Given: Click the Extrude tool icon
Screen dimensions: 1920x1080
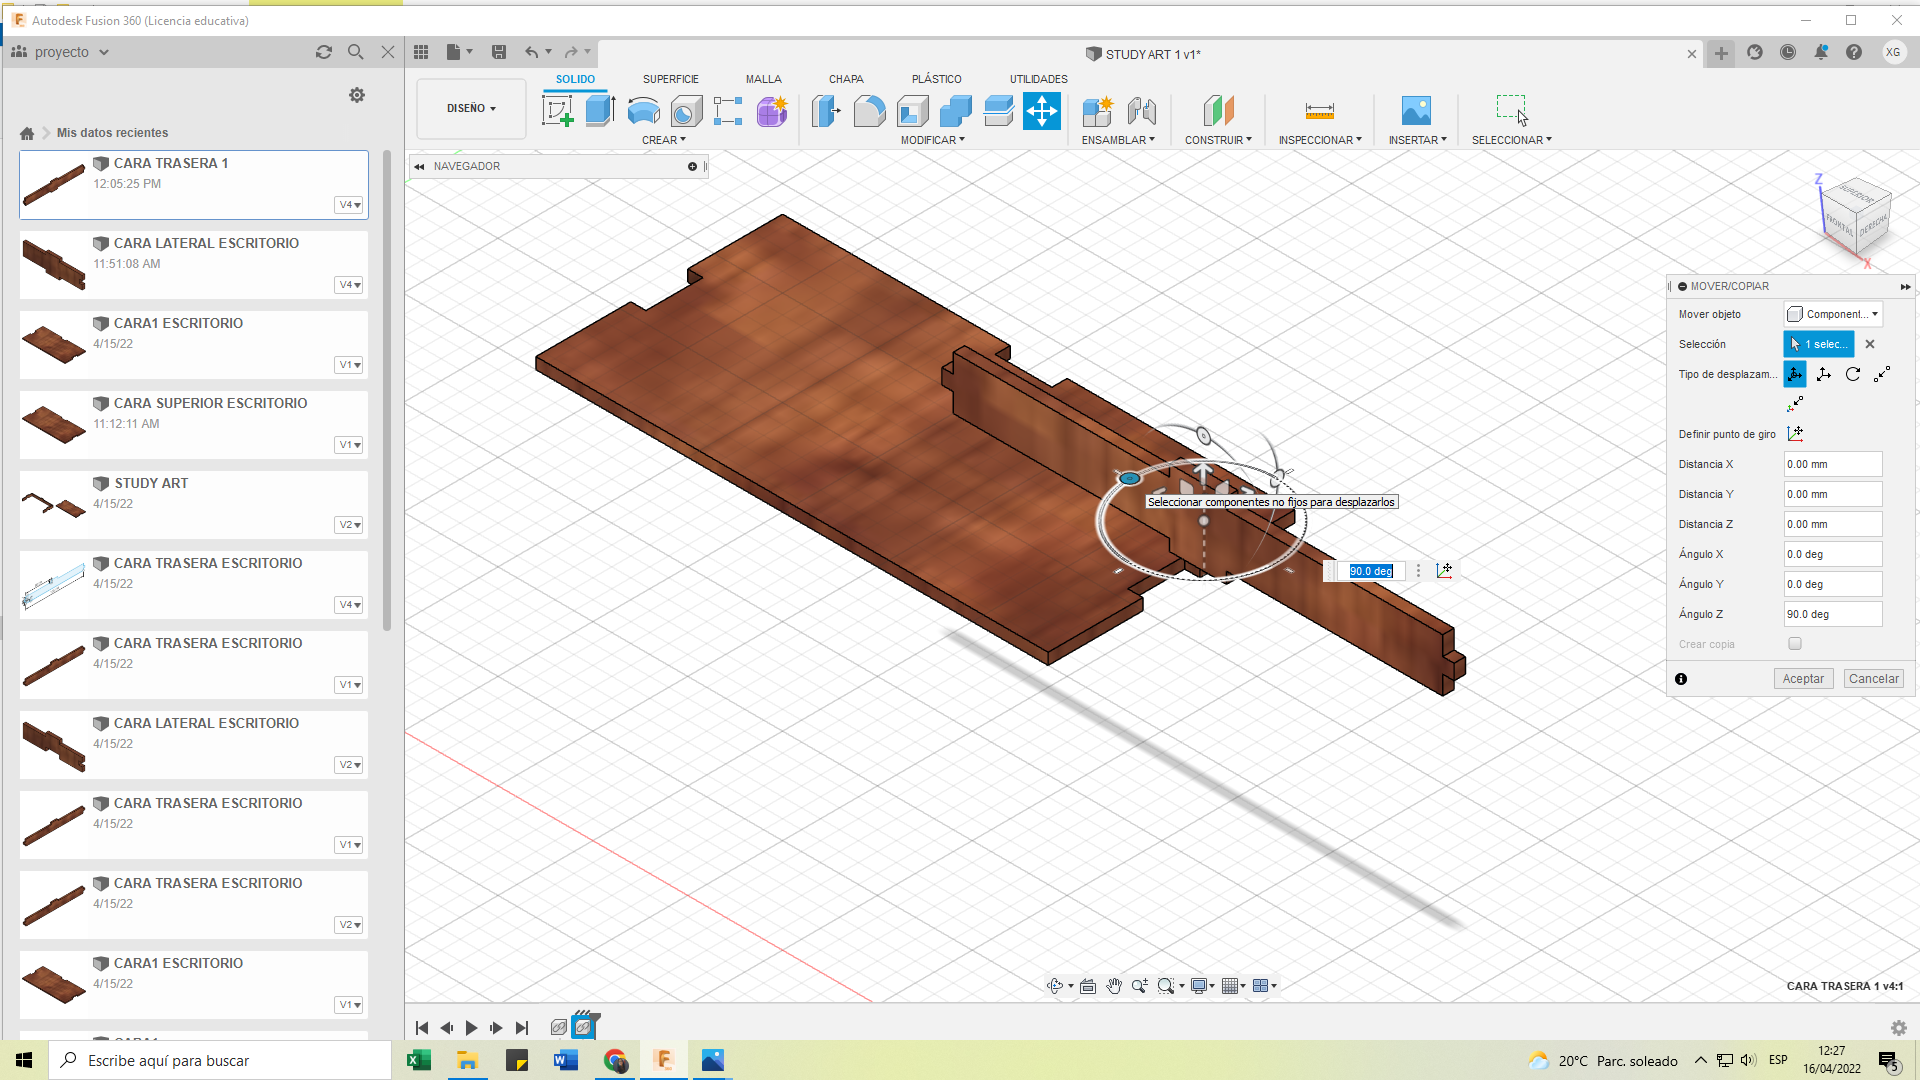Looking at the screenshot, I should pyautogui.click(x=600, y=111).
